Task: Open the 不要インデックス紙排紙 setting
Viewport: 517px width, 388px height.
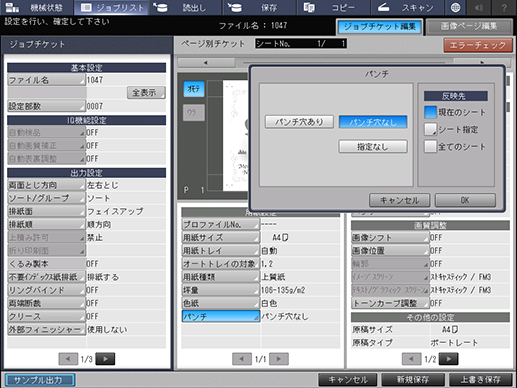Action: tap(46, 277)
